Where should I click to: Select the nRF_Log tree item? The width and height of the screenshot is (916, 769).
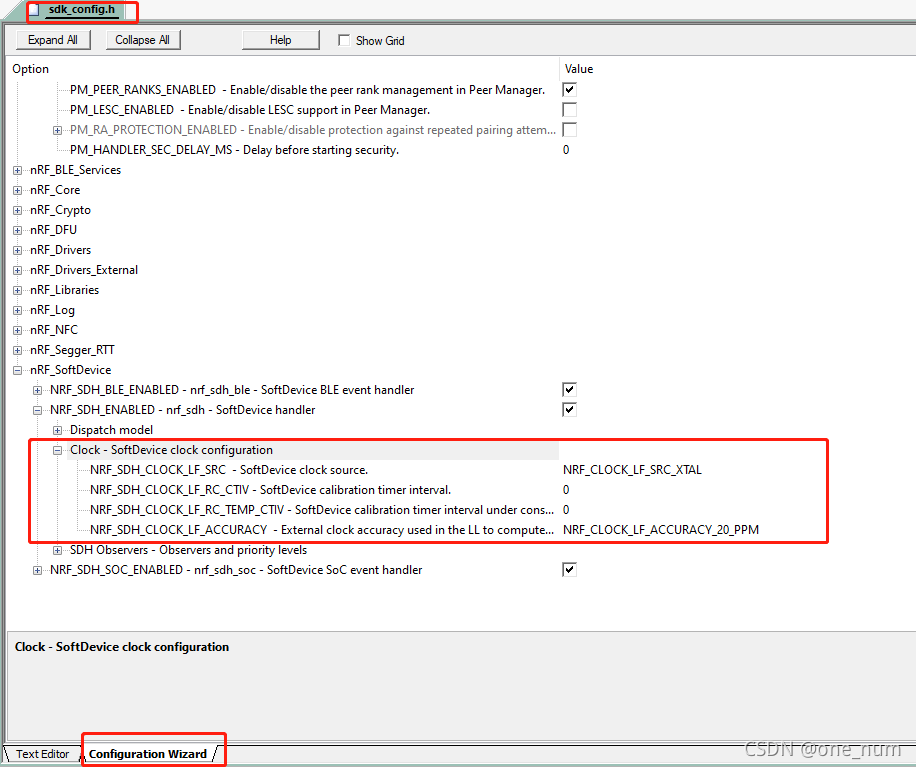click(x=52, y=310)
